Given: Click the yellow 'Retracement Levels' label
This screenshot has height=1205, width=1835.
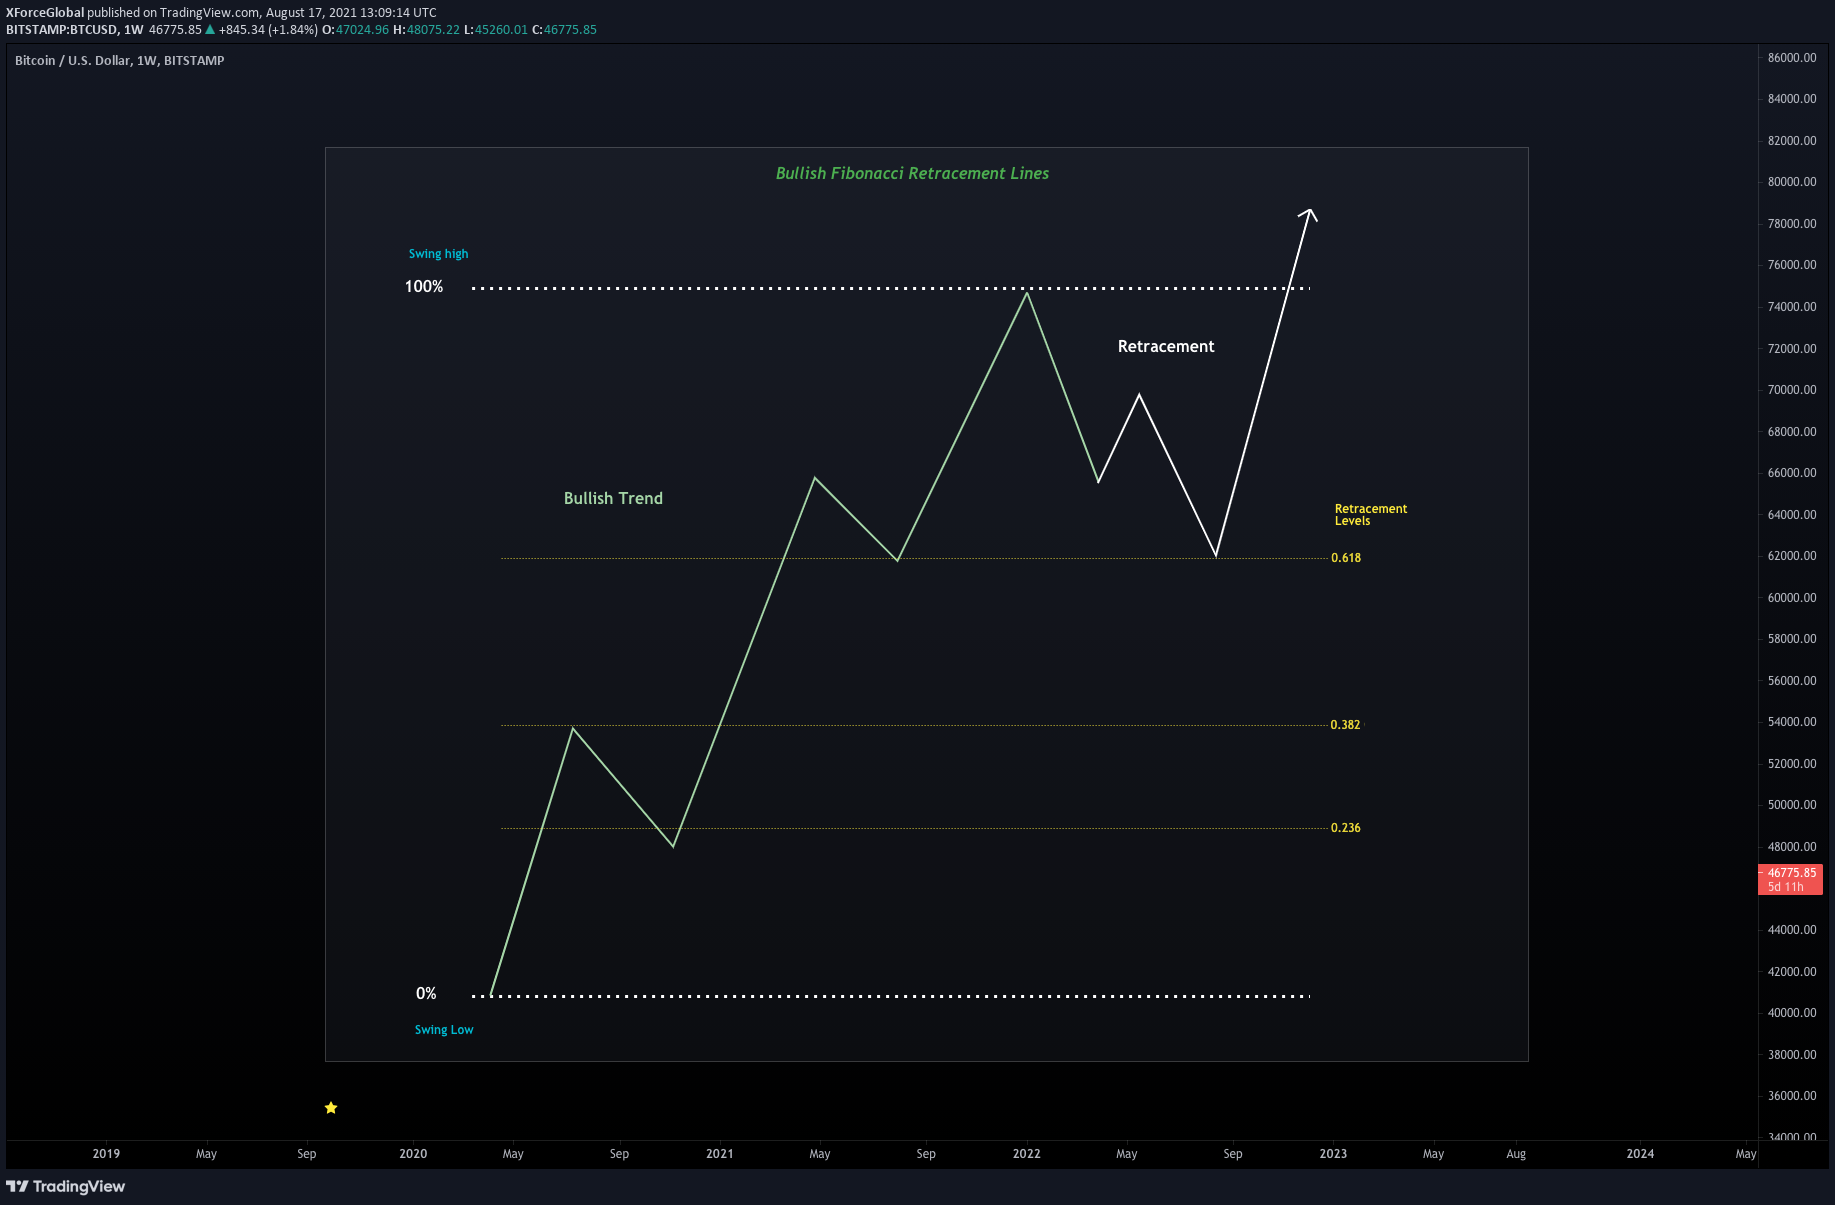Looking at the screenshot, I should tap(1371, 515).
